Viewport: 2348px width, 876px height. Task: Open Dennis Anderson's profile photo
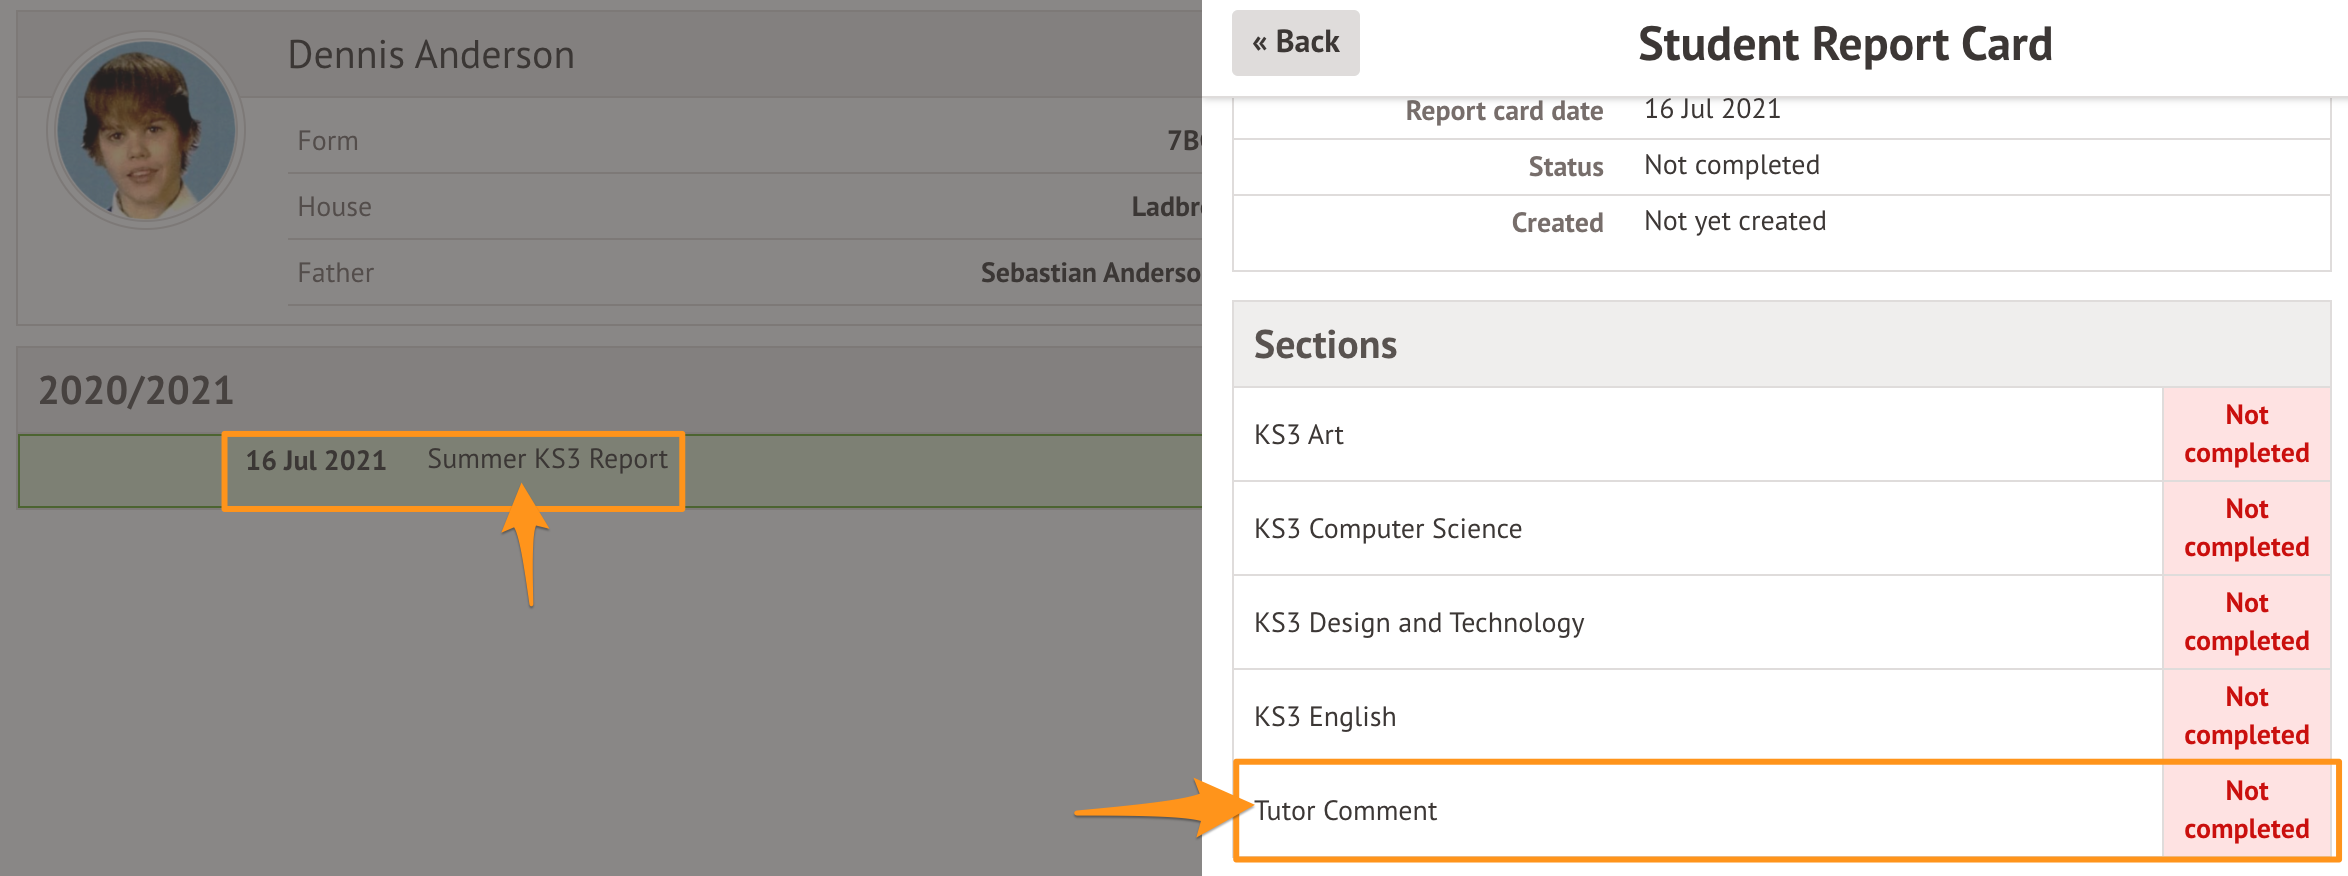pyautogui.click(x=146, y=130)
